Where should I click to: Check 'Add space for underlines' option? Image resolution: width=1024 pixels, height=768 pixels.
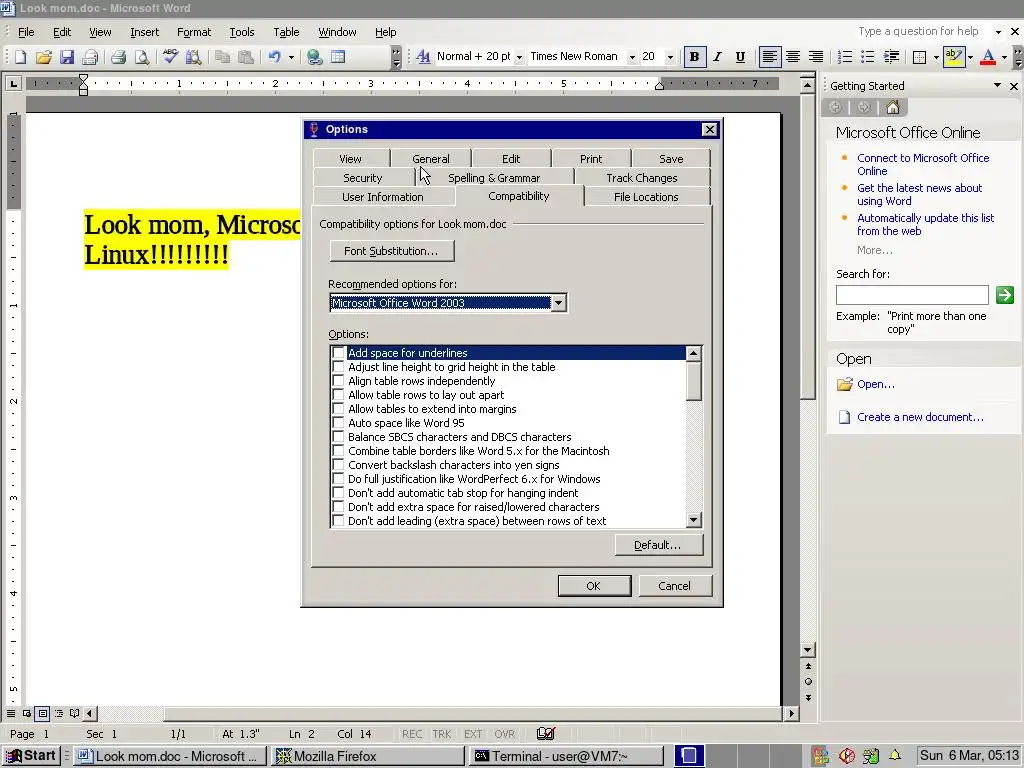(x=338, y=353)
